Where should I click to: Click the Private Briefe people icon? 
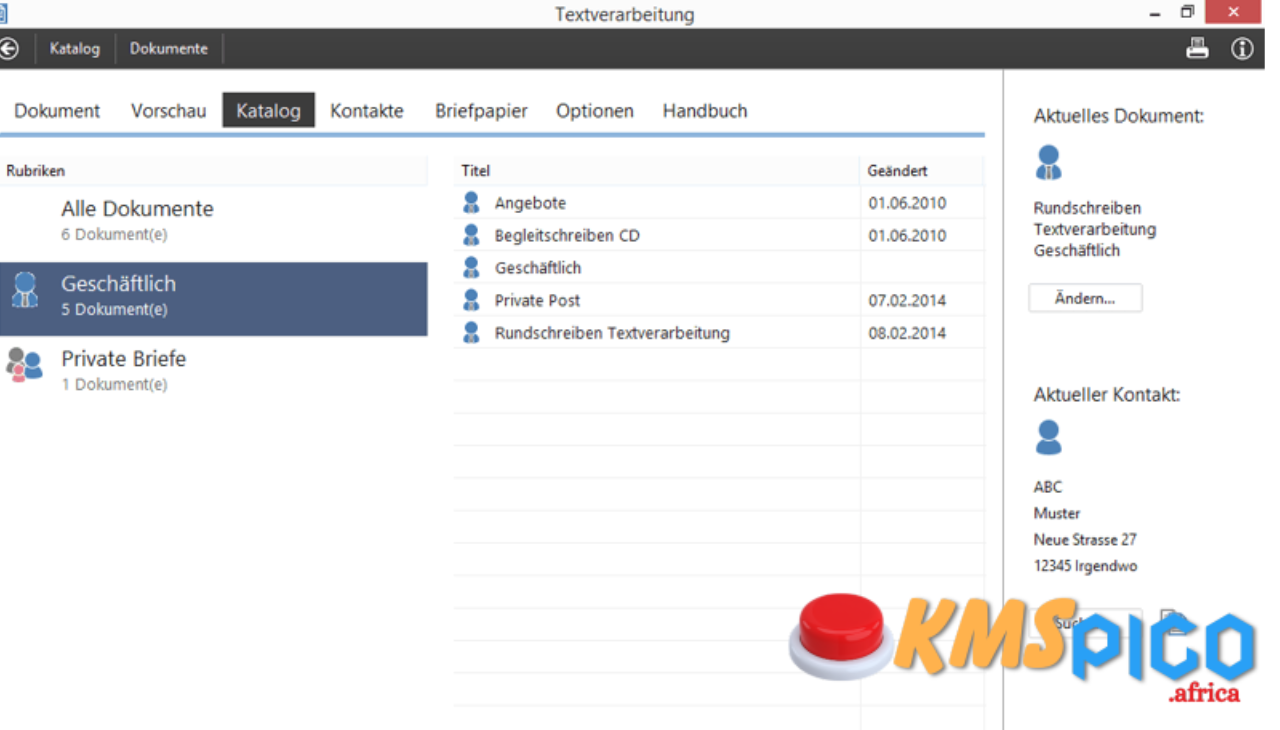click(25, 365)
